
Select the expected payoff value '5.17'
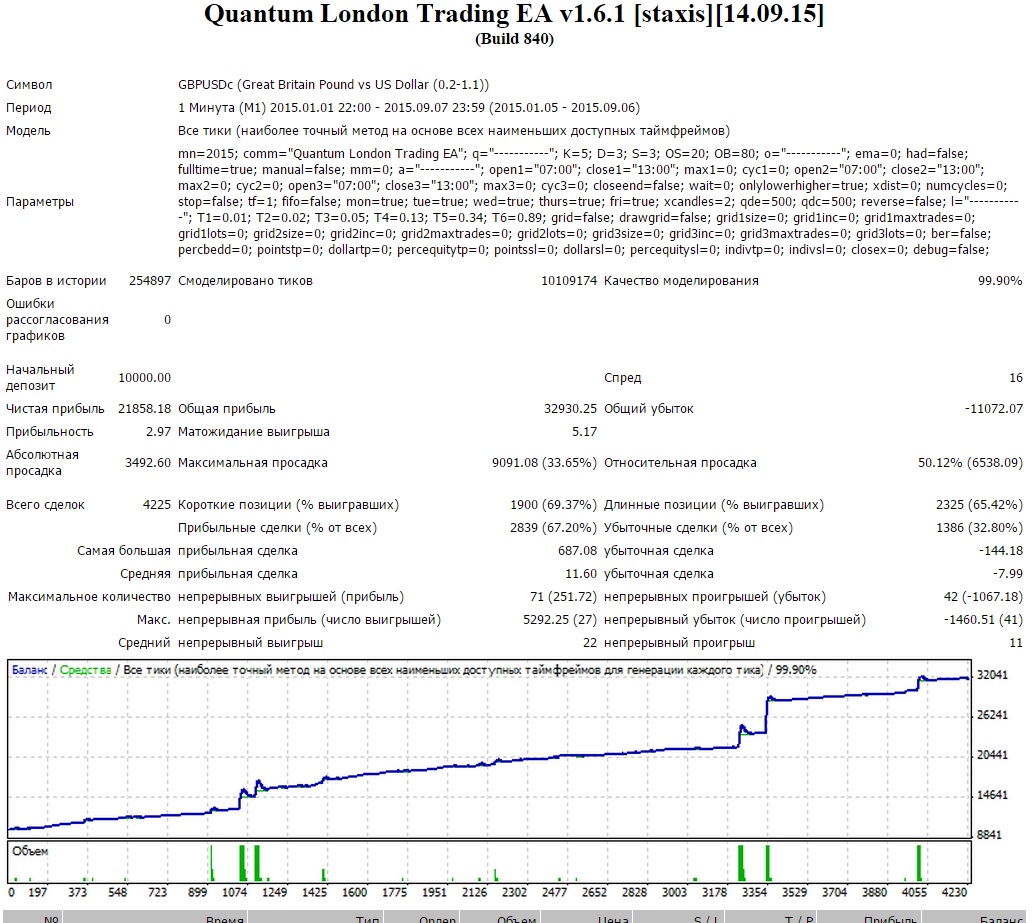585,432
